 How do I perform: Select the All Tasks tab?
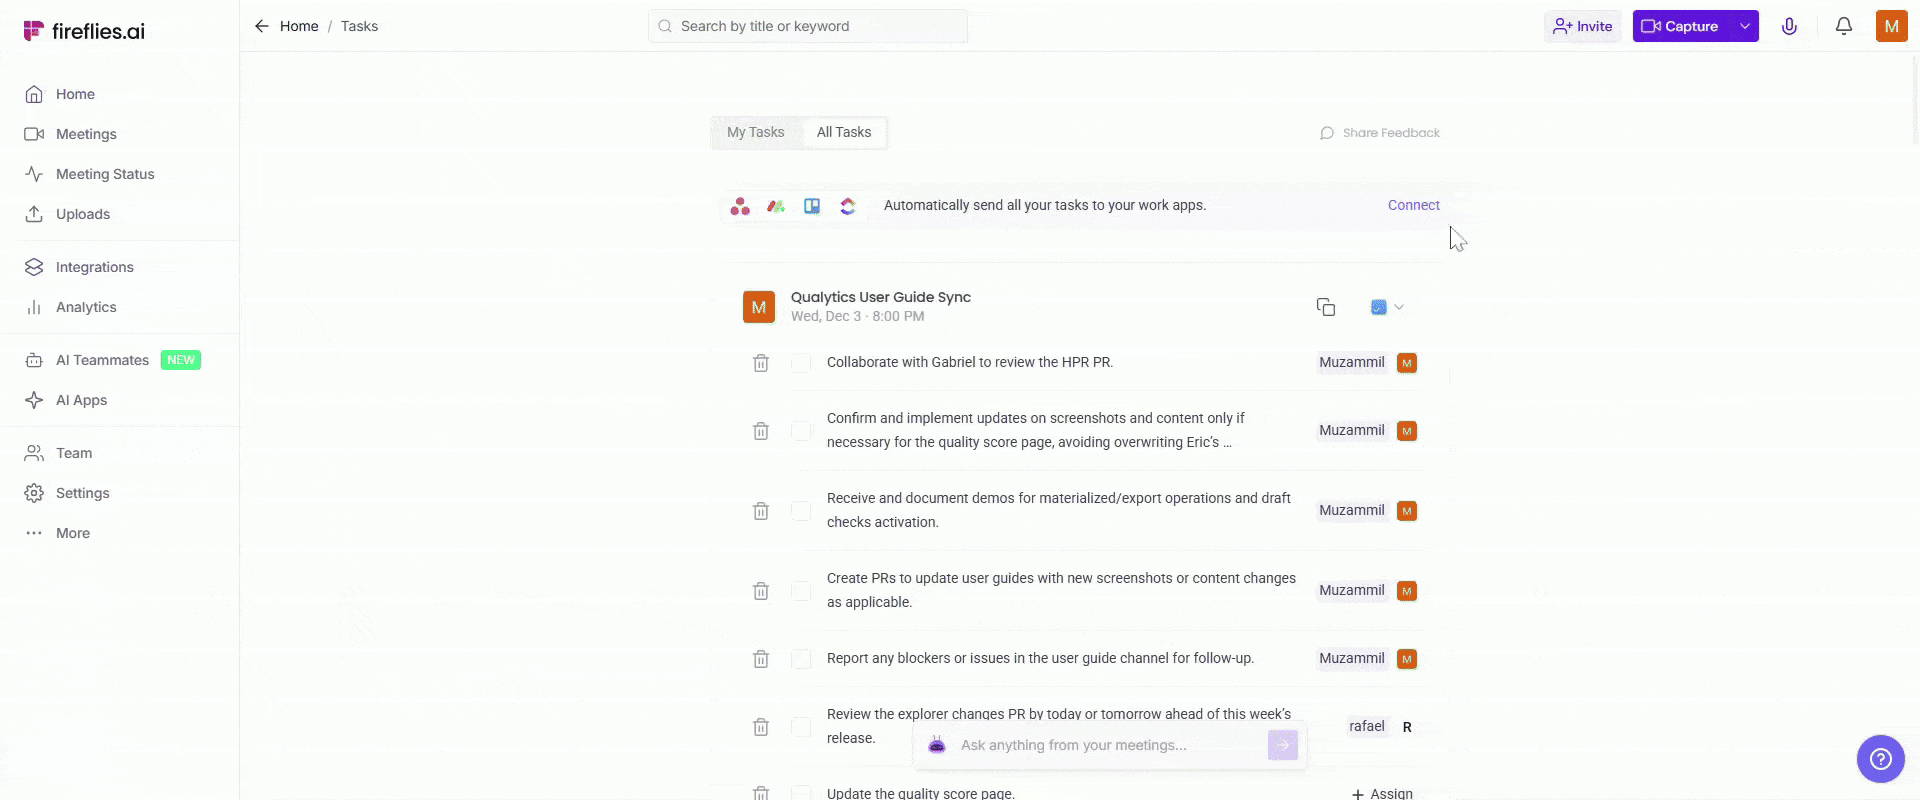(843, 132)
